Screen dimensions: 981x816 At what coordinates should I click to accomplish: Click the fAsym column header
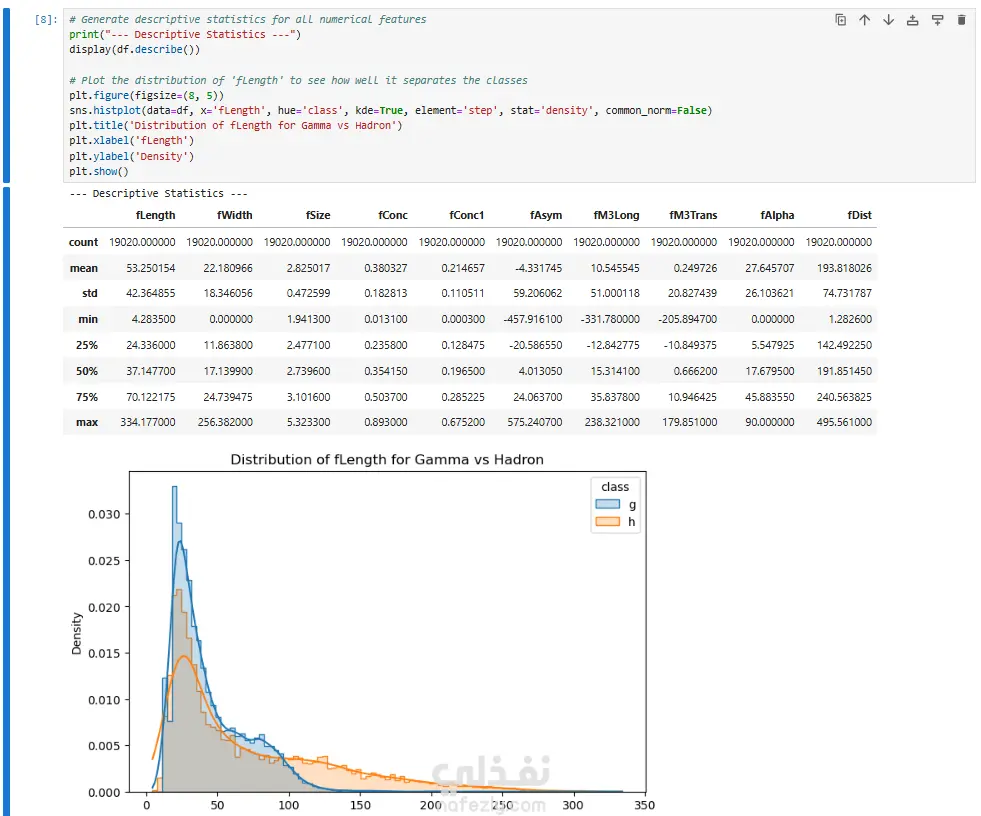tap(546, 215)
